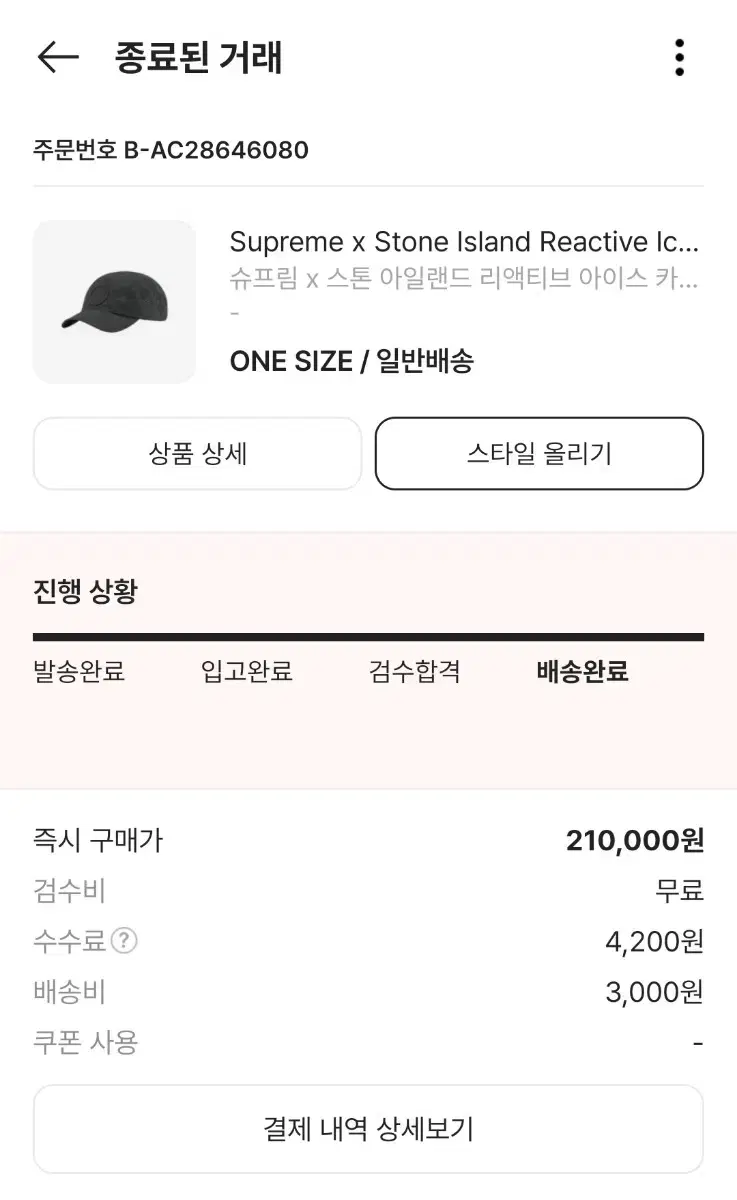Tap the ONE SIZE / 일반배송 text
This screenshot has height=1200, width=737.
351,361
